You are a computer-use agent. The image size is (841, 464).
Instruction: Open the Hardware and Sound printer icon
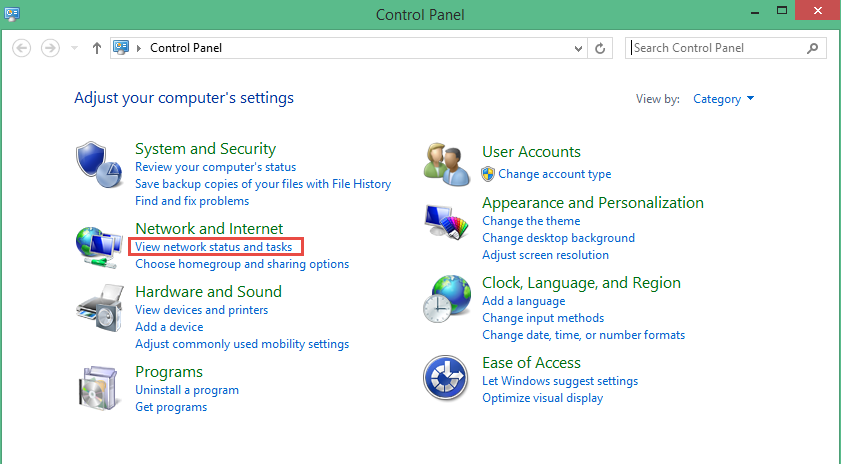tap(100, 308)
